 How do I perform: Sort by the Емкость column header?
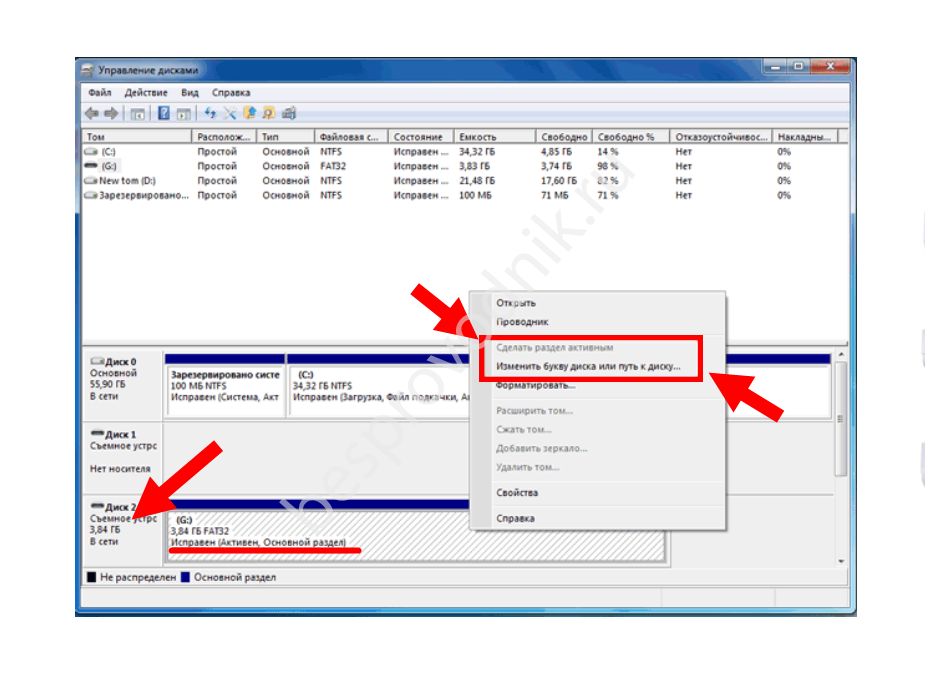[477, 137]
